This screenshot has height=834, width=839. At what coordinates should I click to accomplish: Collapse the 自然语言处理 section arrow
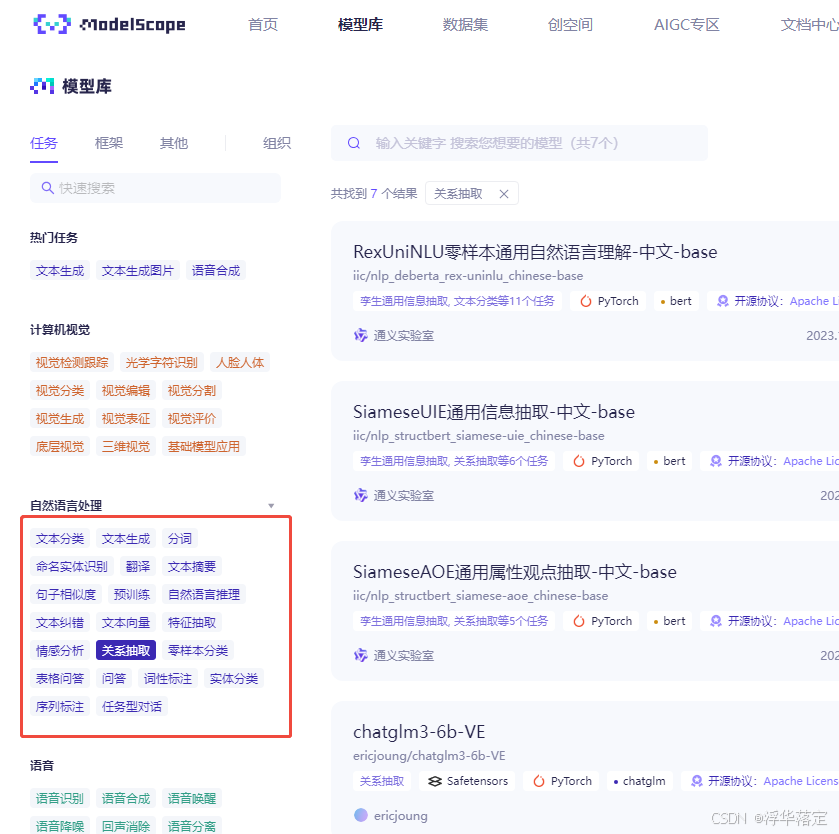click(x=271, y=506)
